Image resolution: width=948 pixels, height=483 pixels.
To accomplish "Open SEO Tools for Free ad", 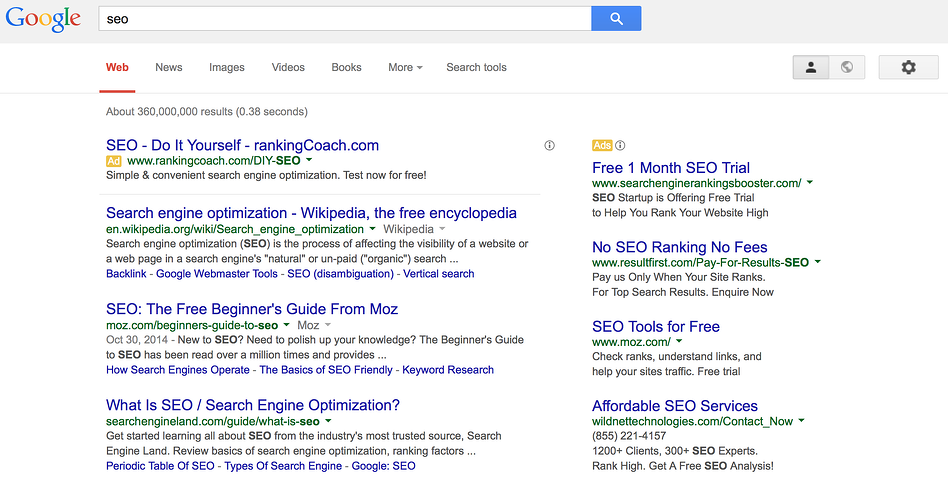I will point(656,326).
